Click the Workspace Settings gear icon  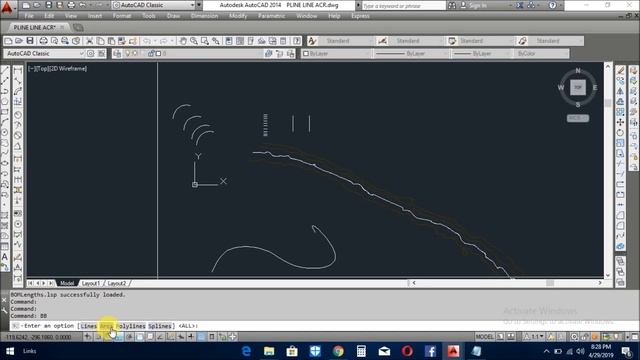91,53
